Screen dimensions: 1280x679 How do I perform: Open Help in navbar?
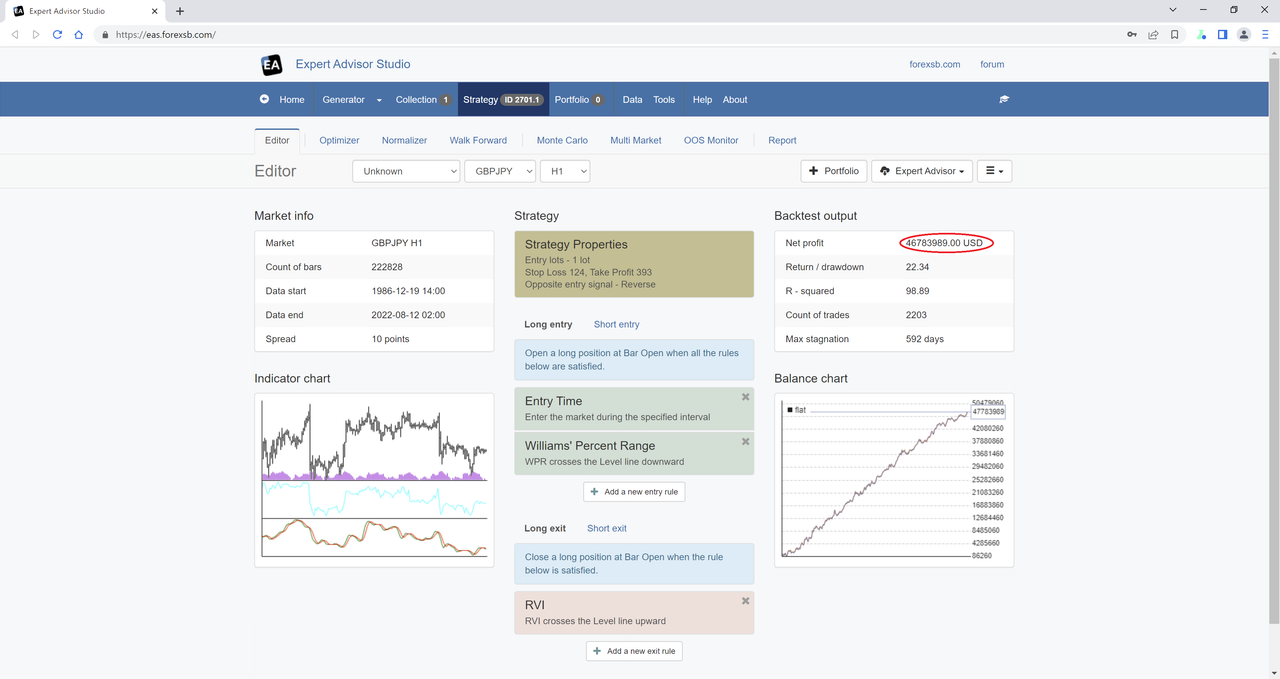(702, 100)
